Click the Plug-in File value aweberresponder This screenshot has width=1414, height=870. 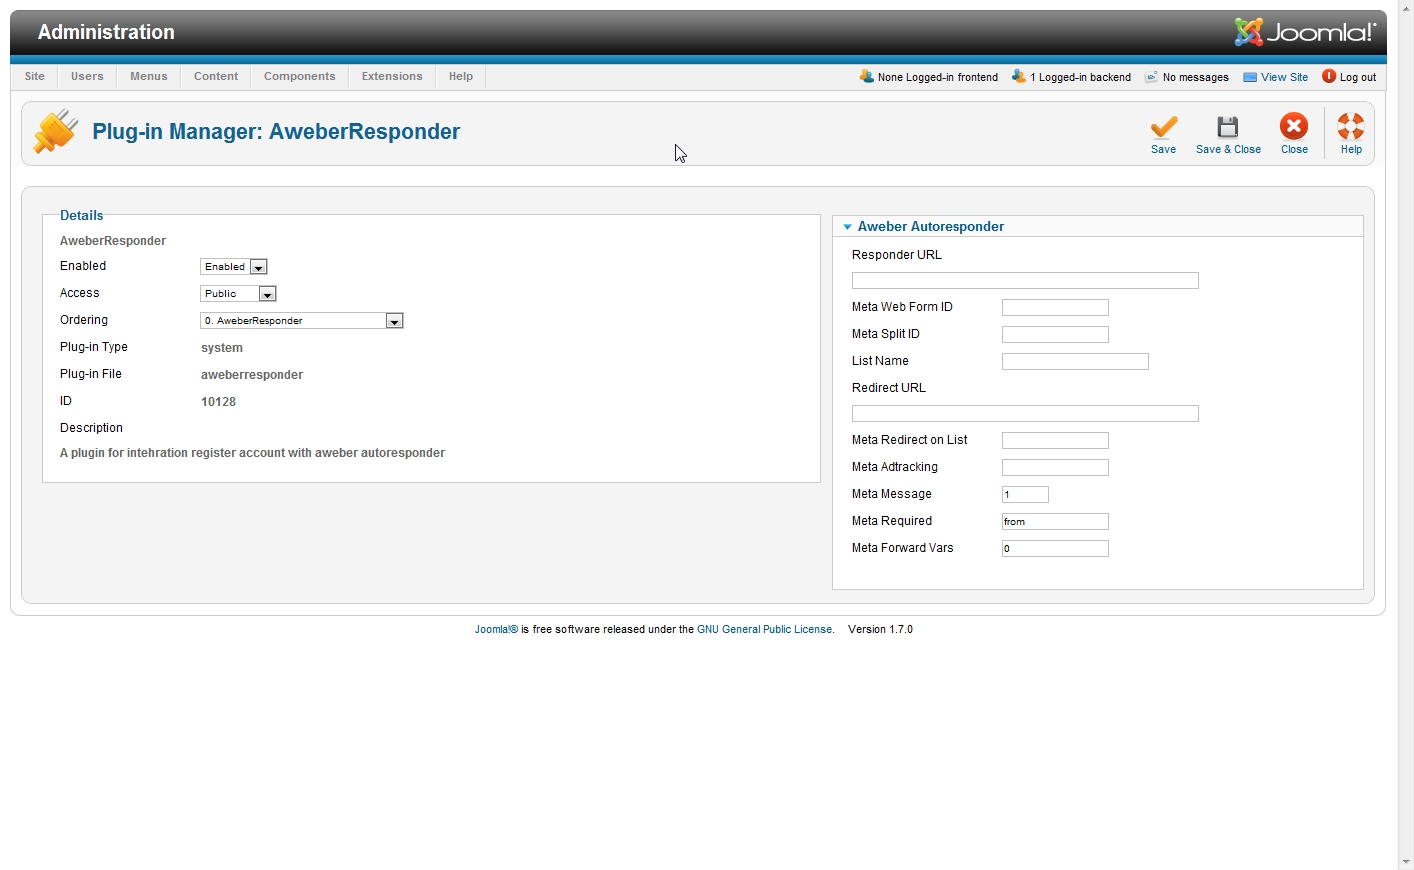click(252, 375)
